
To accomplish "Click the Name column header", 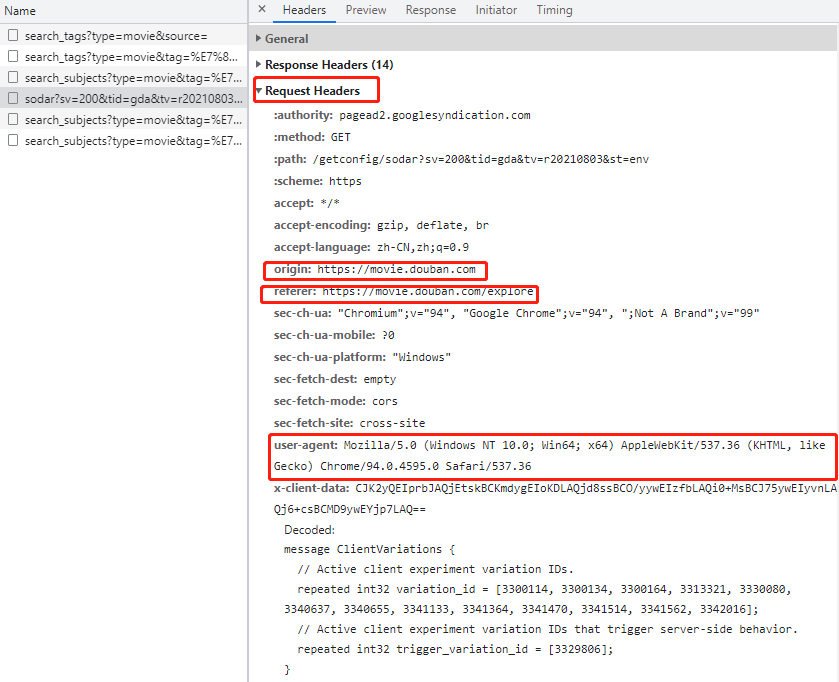I will pos(124,11).
